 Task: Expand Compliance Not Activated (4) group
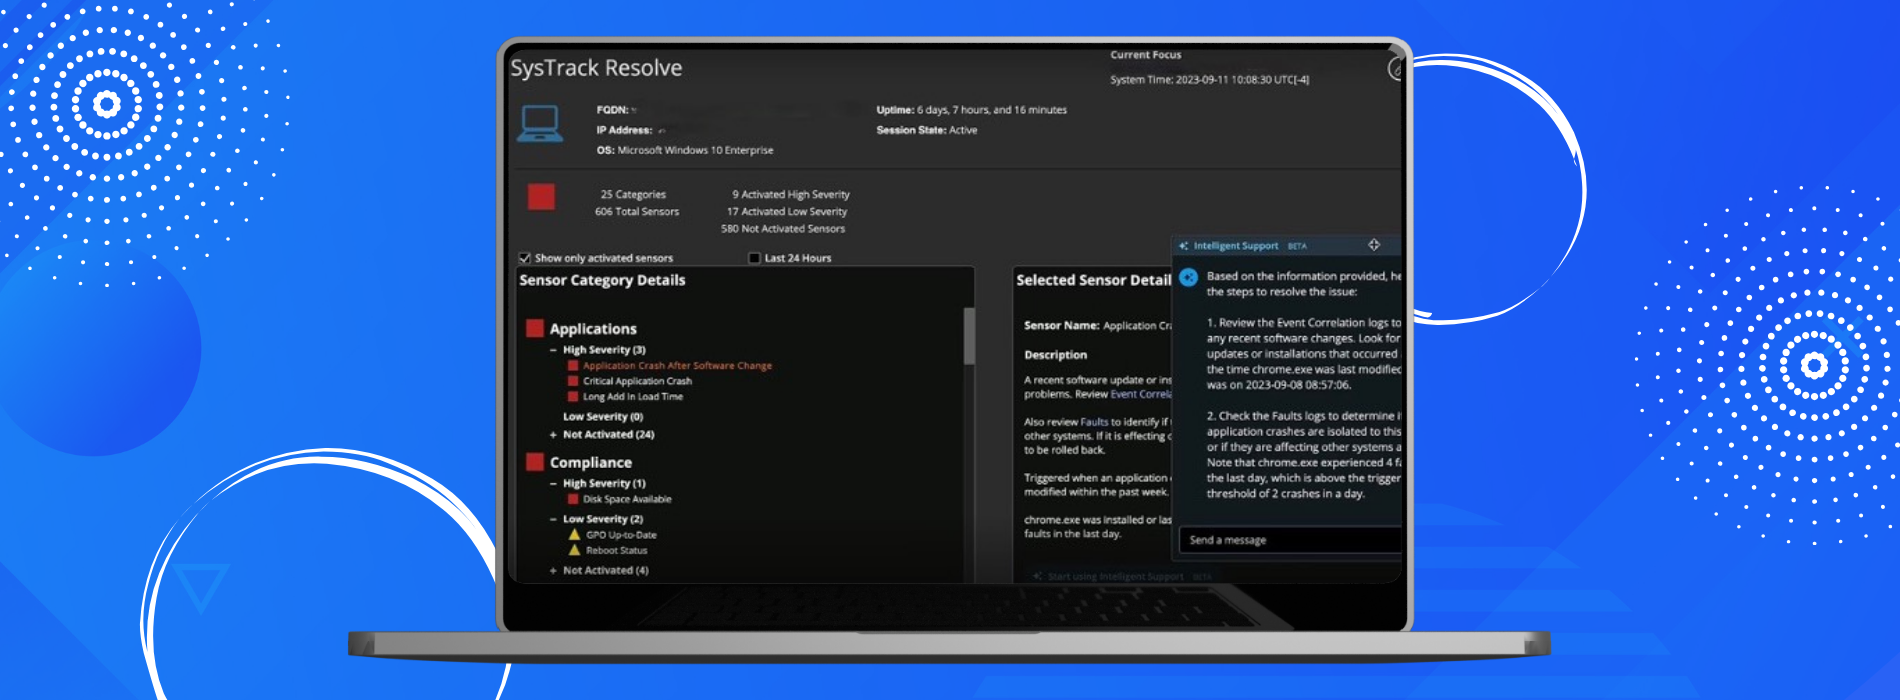click(x=553, y=571)
